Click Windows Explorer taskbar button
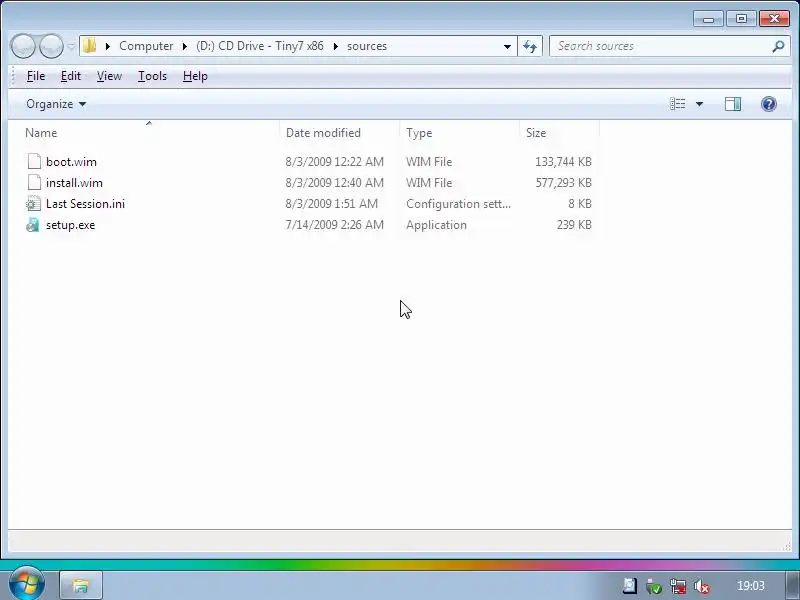The image size is (800, 600). pyautogui.click(x=81, y=585)
